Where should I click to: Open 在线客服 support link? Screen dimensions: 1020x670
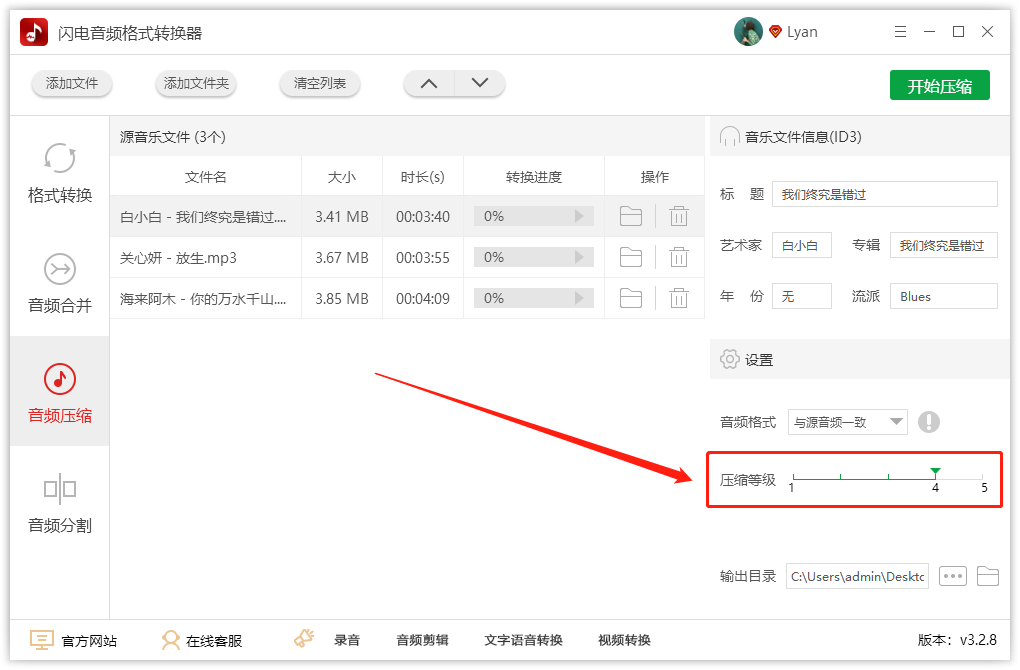click(x=214, y=641)
